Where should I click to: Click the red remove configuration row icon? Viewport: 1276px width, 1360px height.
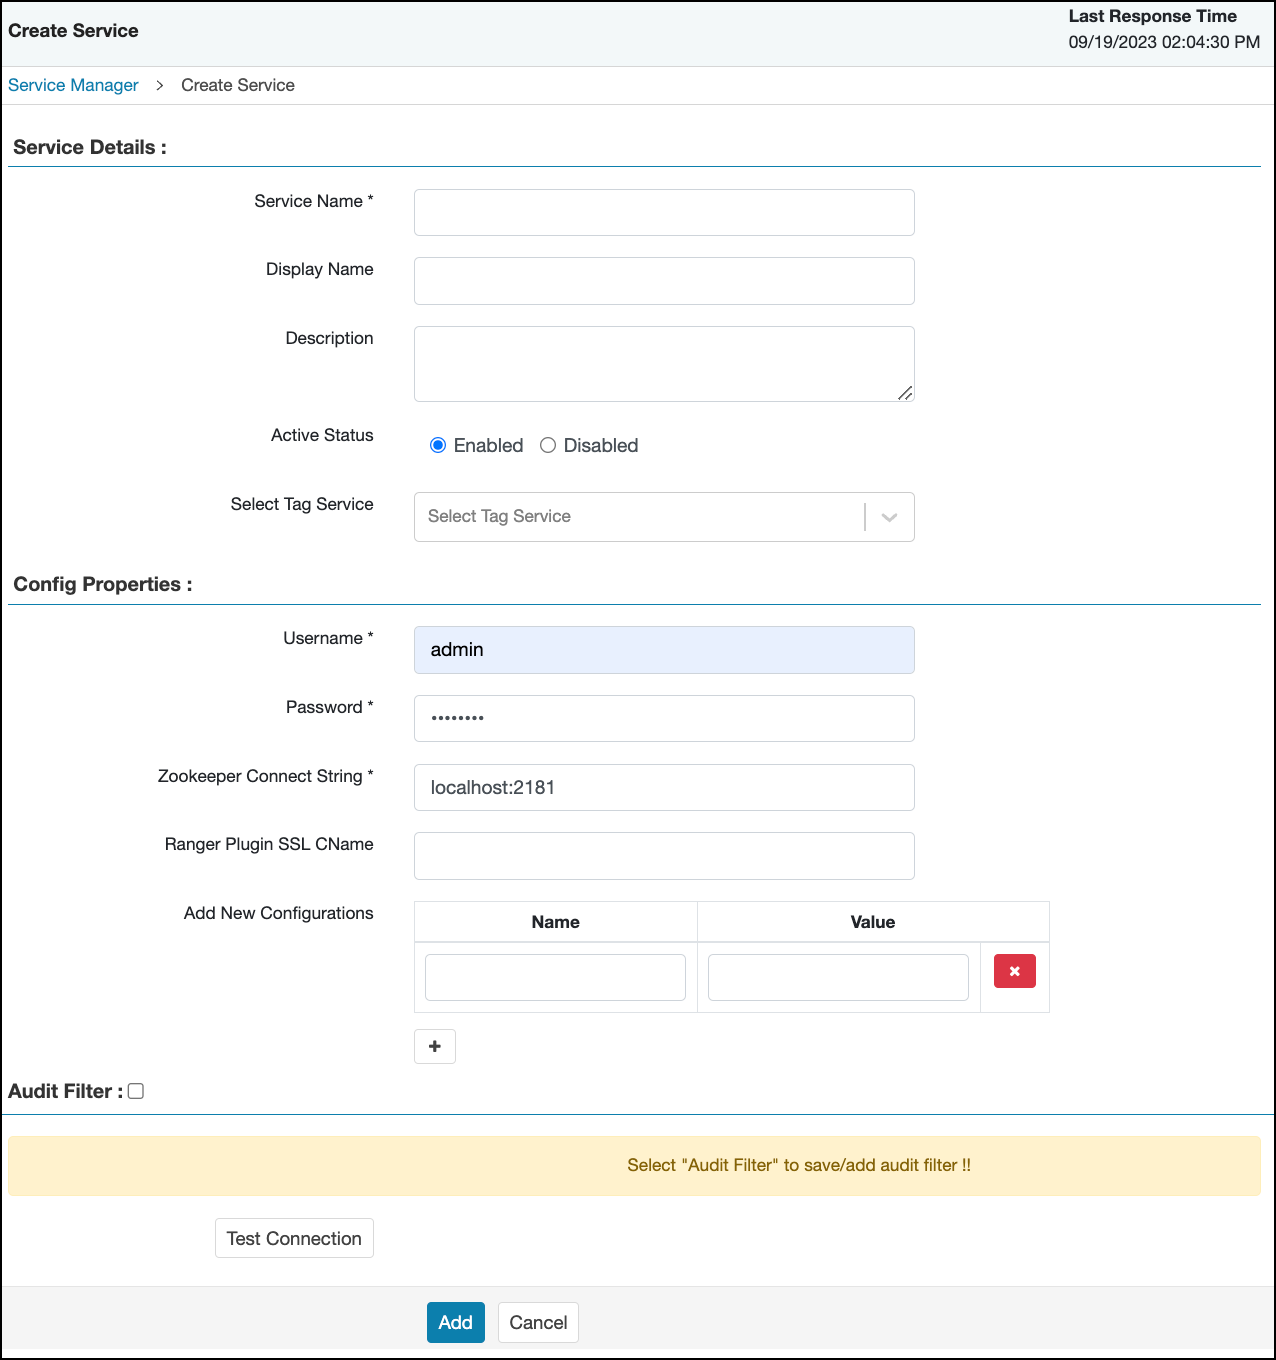(1014, 971)
